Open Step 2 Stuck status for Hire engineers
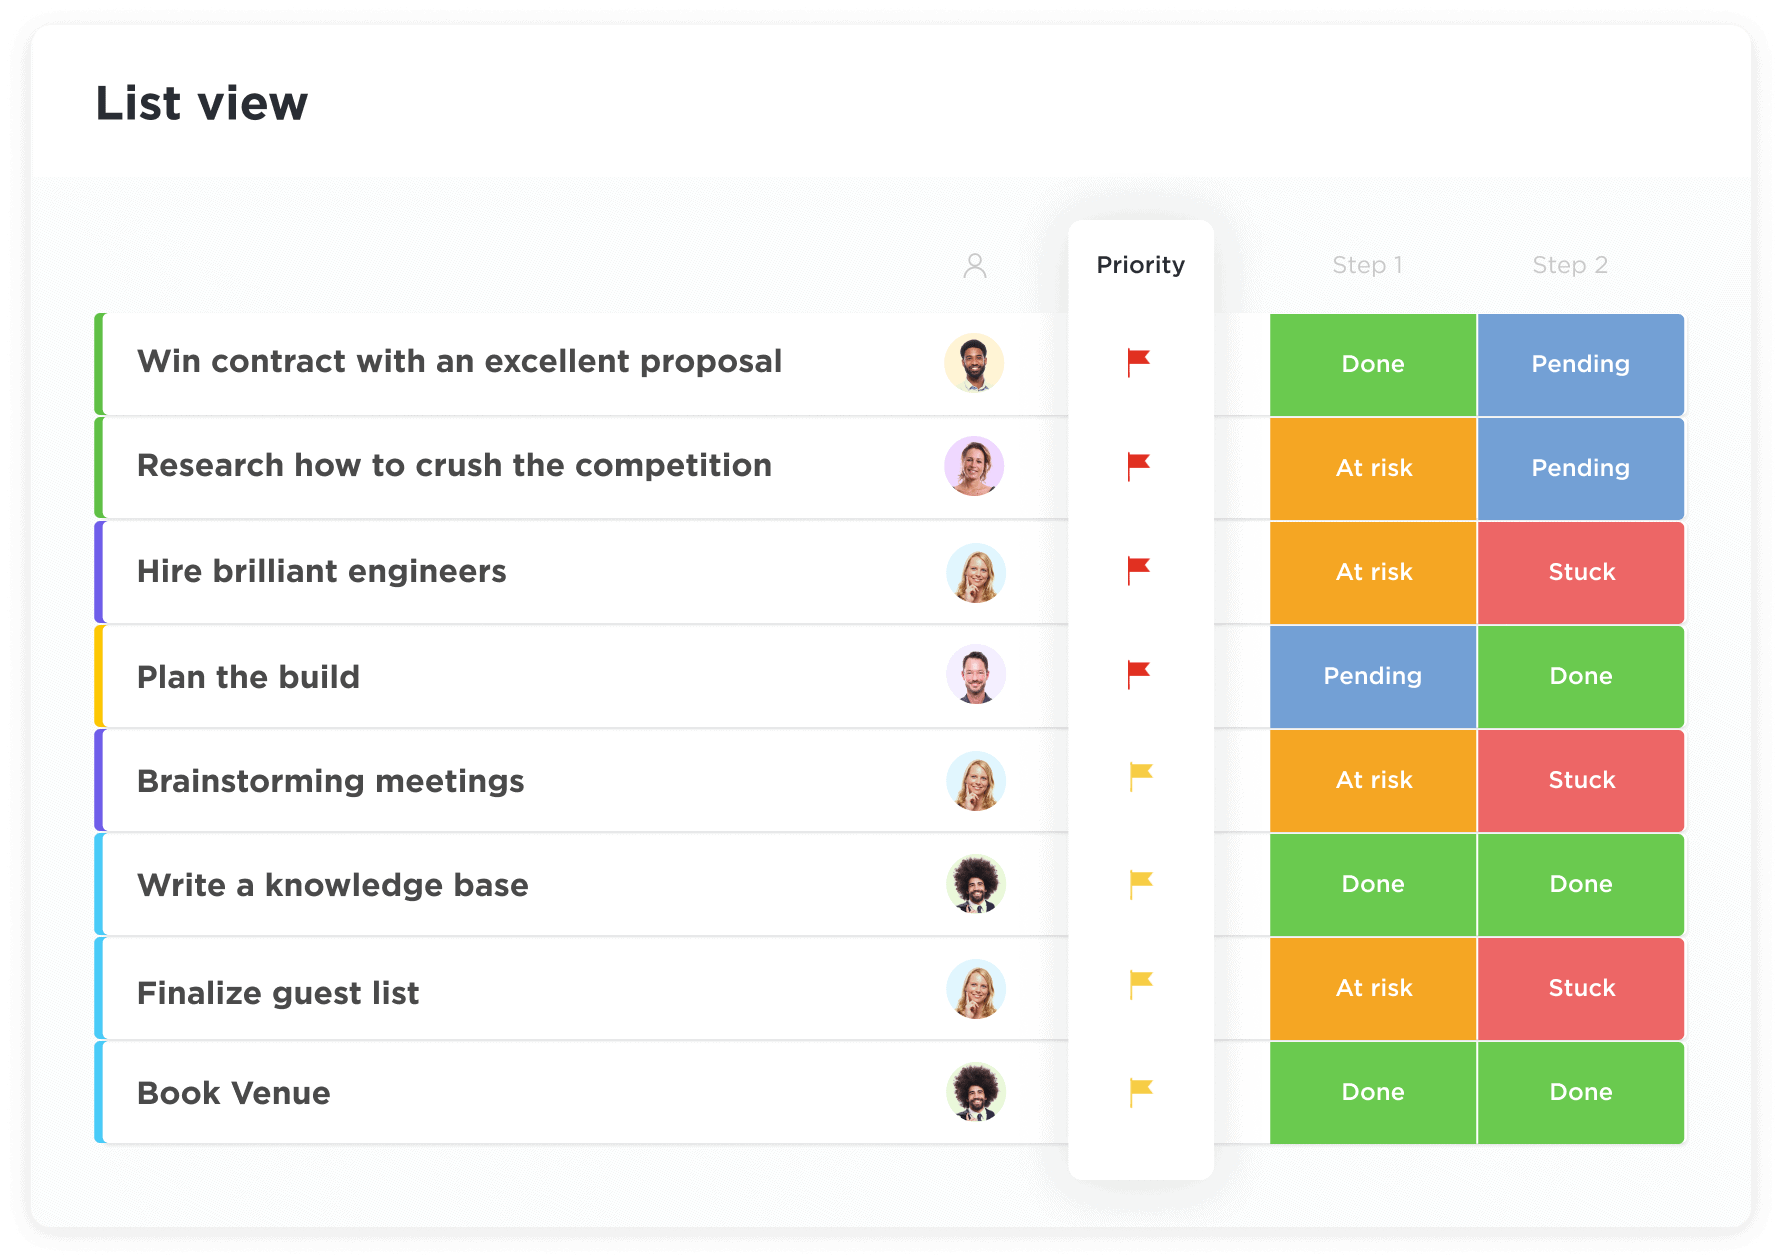 coord(1581,572)
